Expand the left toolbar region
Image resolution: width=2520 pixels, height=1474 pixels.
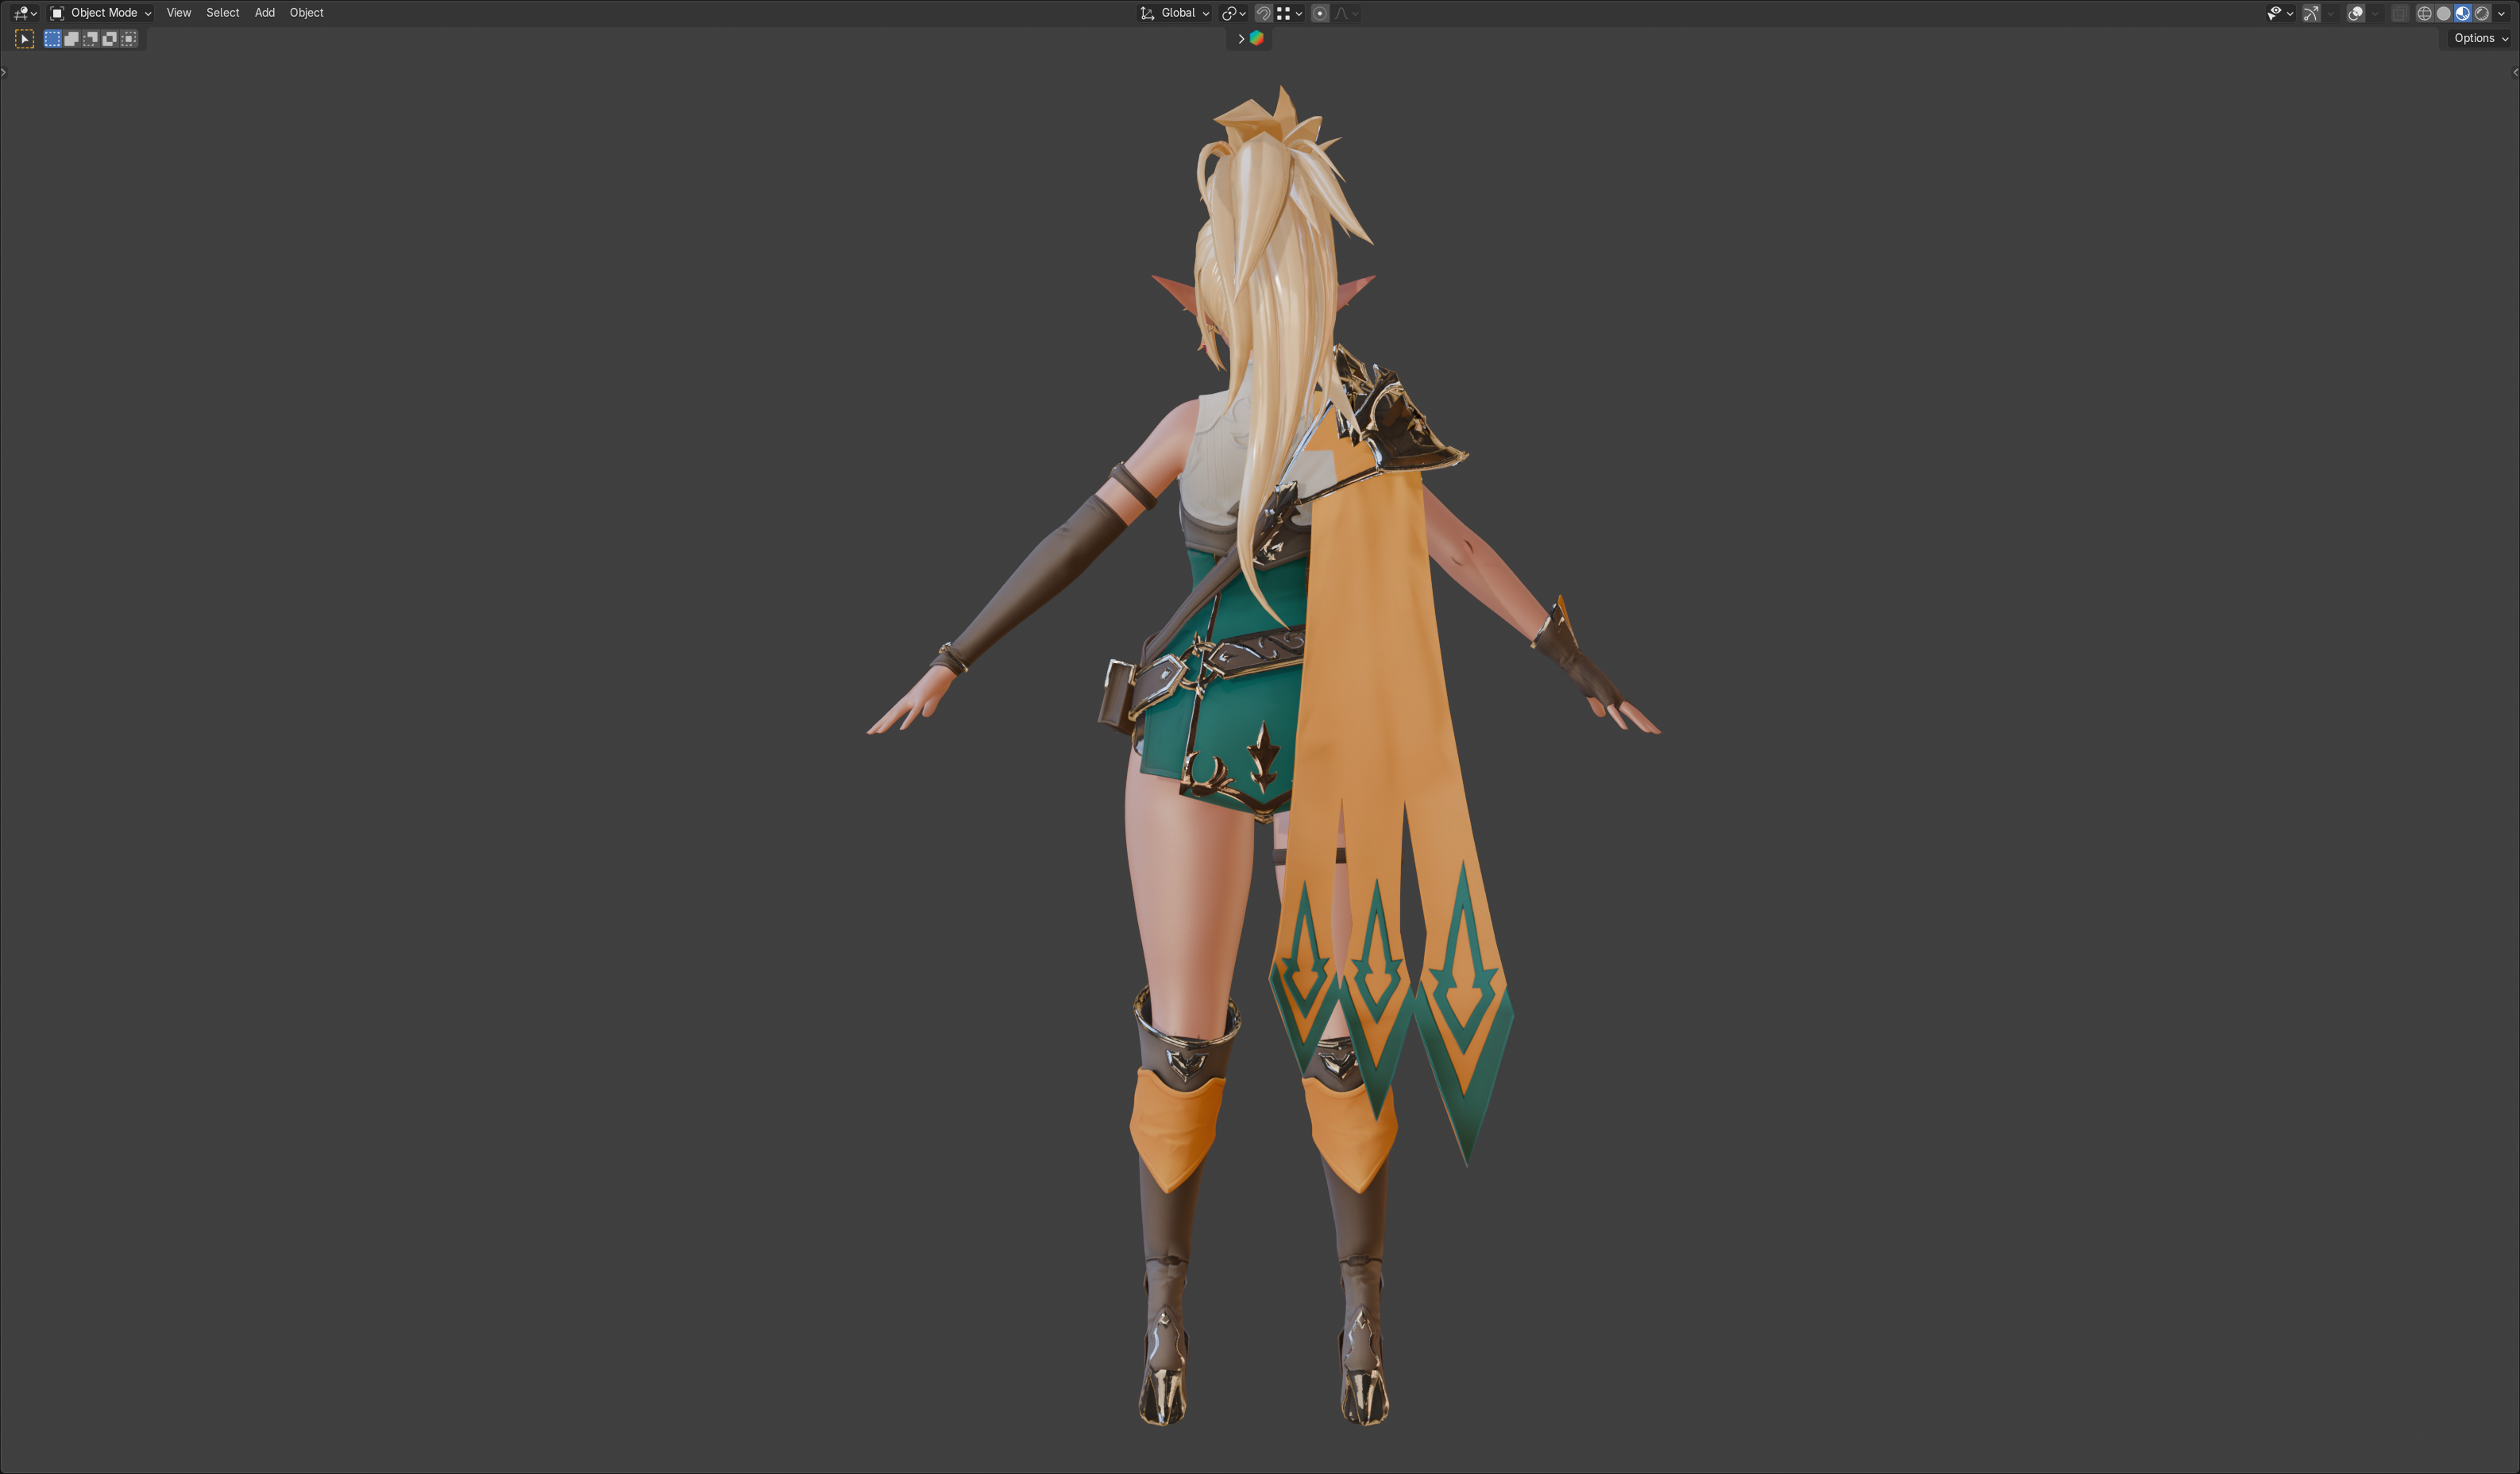(4, 72)
